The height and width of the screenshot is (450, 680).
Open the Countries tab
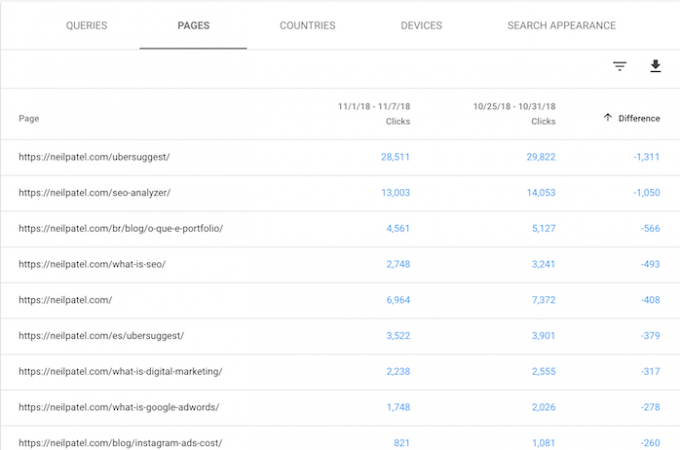307,25
